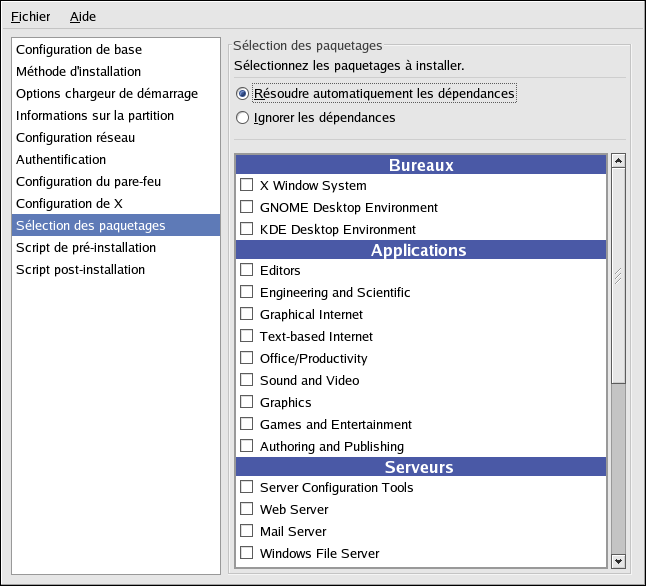646x586 pixels.
Task: Check Office/Productivity package group
Action: (246, 357)
